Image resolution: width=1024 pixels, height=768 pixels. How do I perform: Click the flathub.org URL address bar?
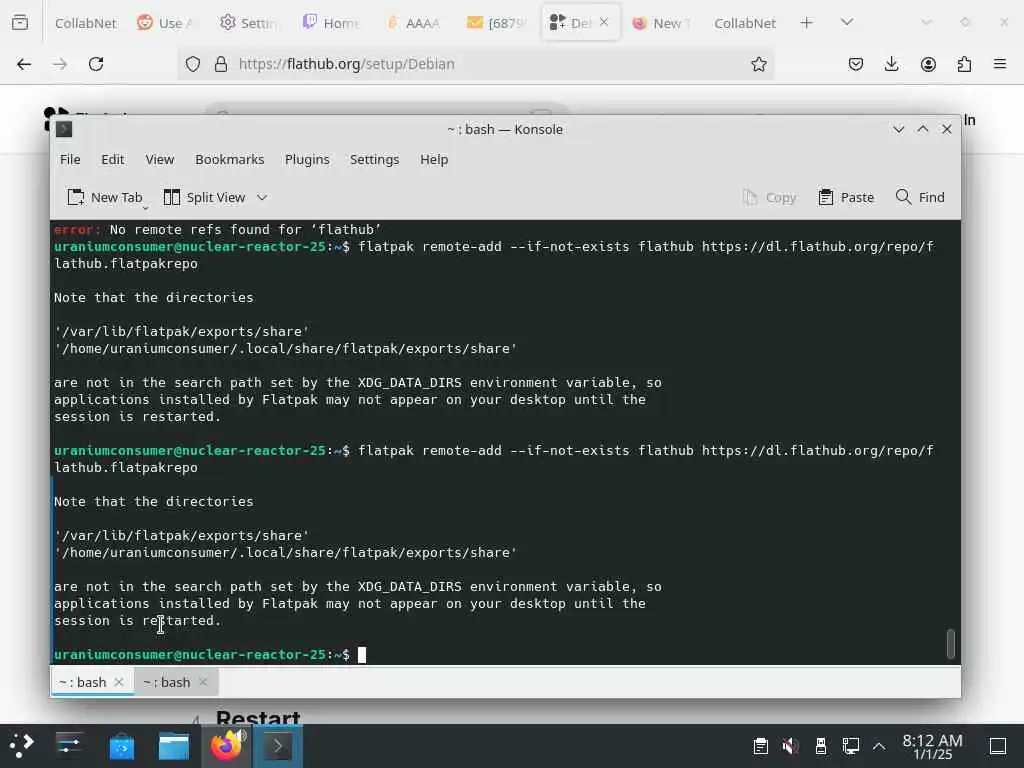[476, 64]
